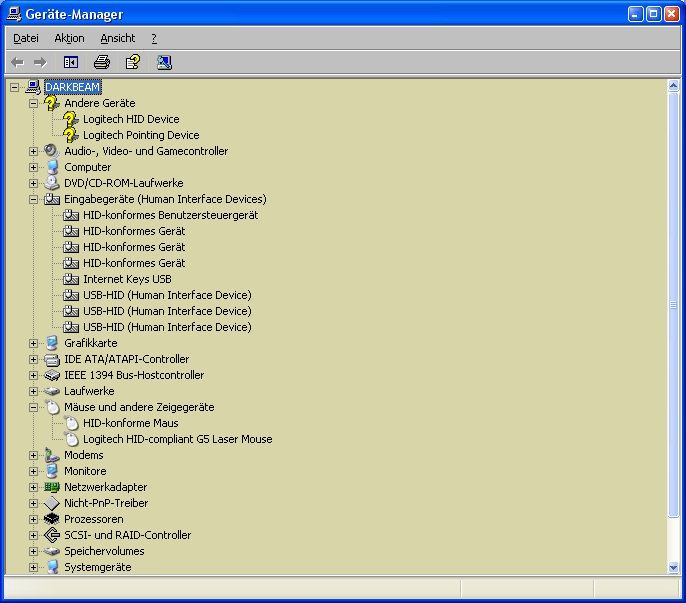Click the Prozessoren chip icon
The height and width of the screenshot is (603, 686).
click(x=52, y=519)
